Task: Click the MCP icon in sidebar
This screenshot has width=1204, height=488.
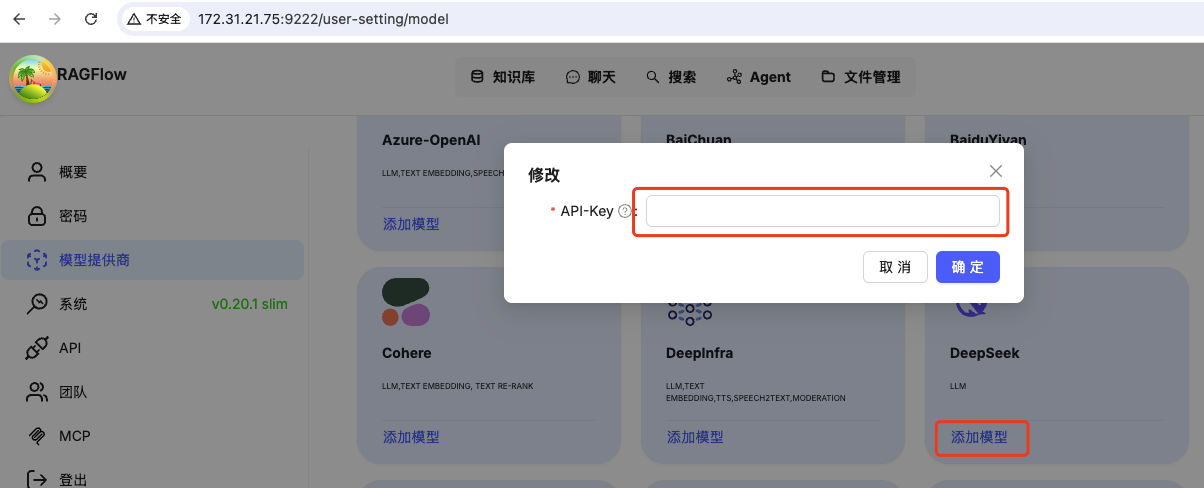Action: [x=37, y=436]
